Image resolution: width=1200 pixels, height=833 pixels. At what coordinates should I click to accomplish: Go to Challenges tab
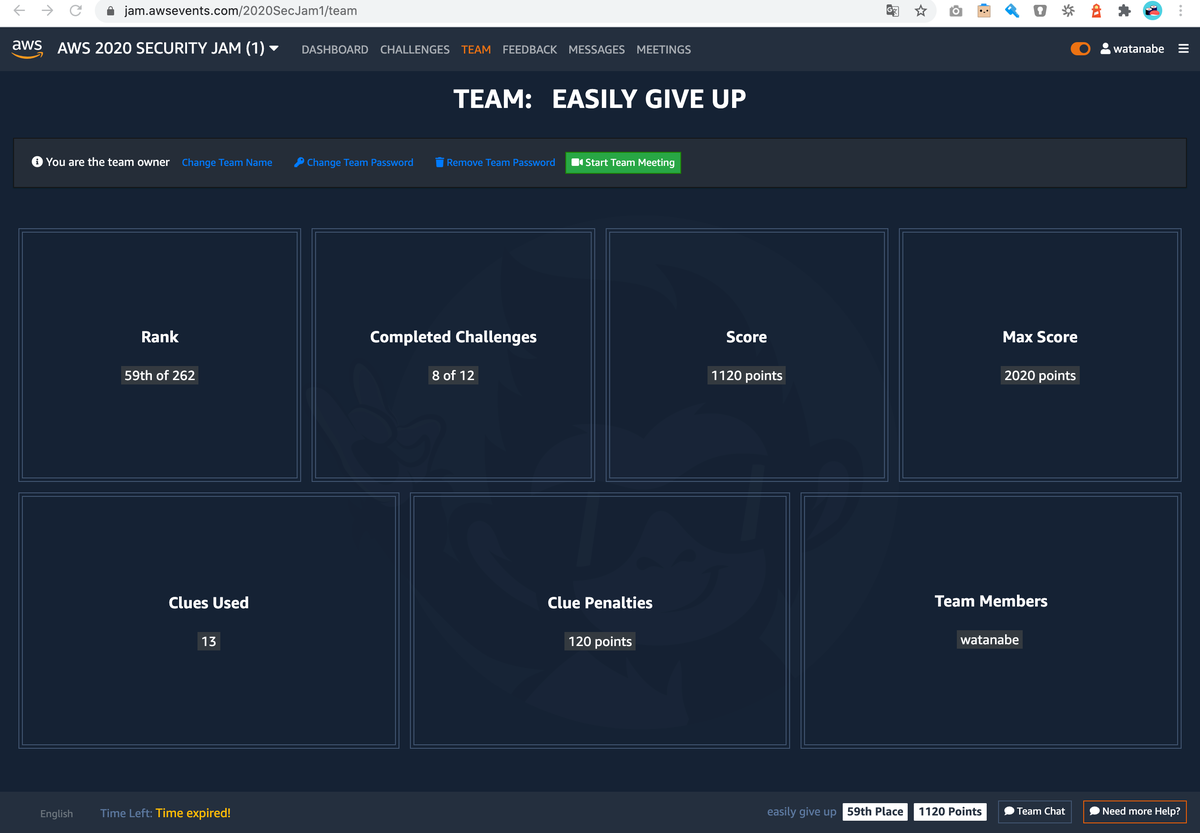point(415,49)
